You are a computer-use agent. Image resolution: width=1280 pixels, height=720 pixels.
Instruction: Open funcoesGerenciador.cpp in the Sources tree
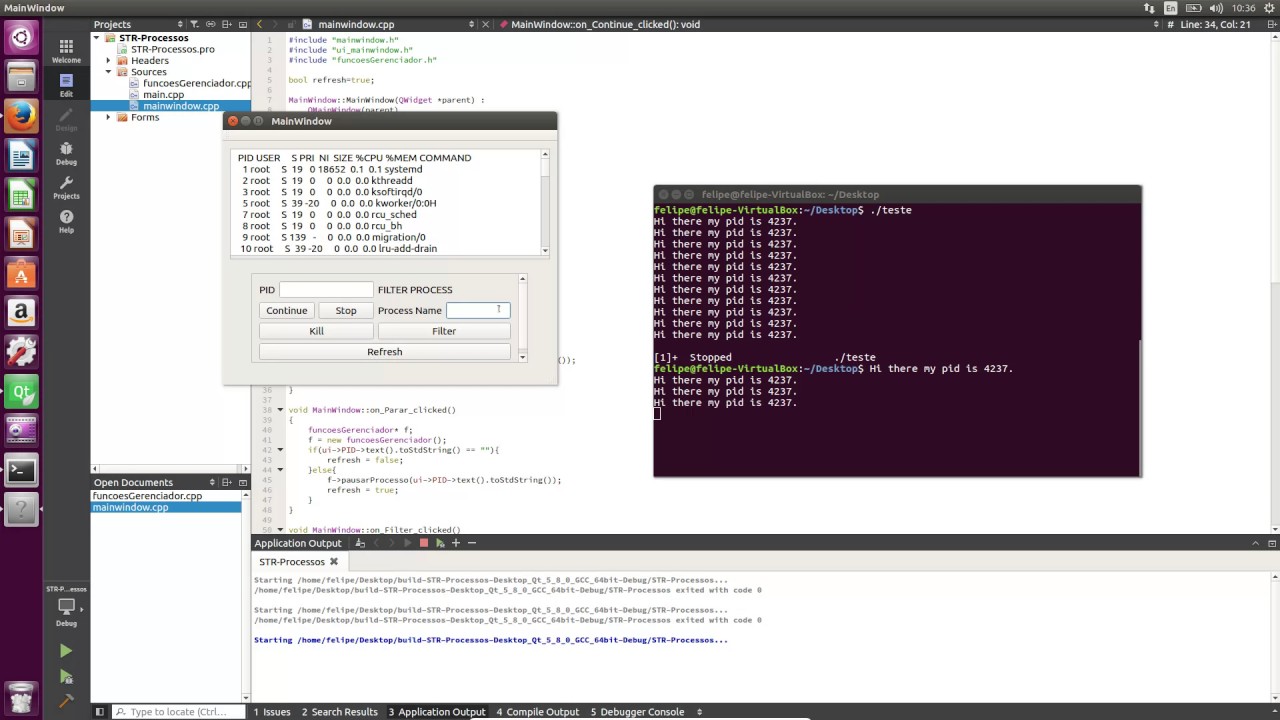click(197, 84)
